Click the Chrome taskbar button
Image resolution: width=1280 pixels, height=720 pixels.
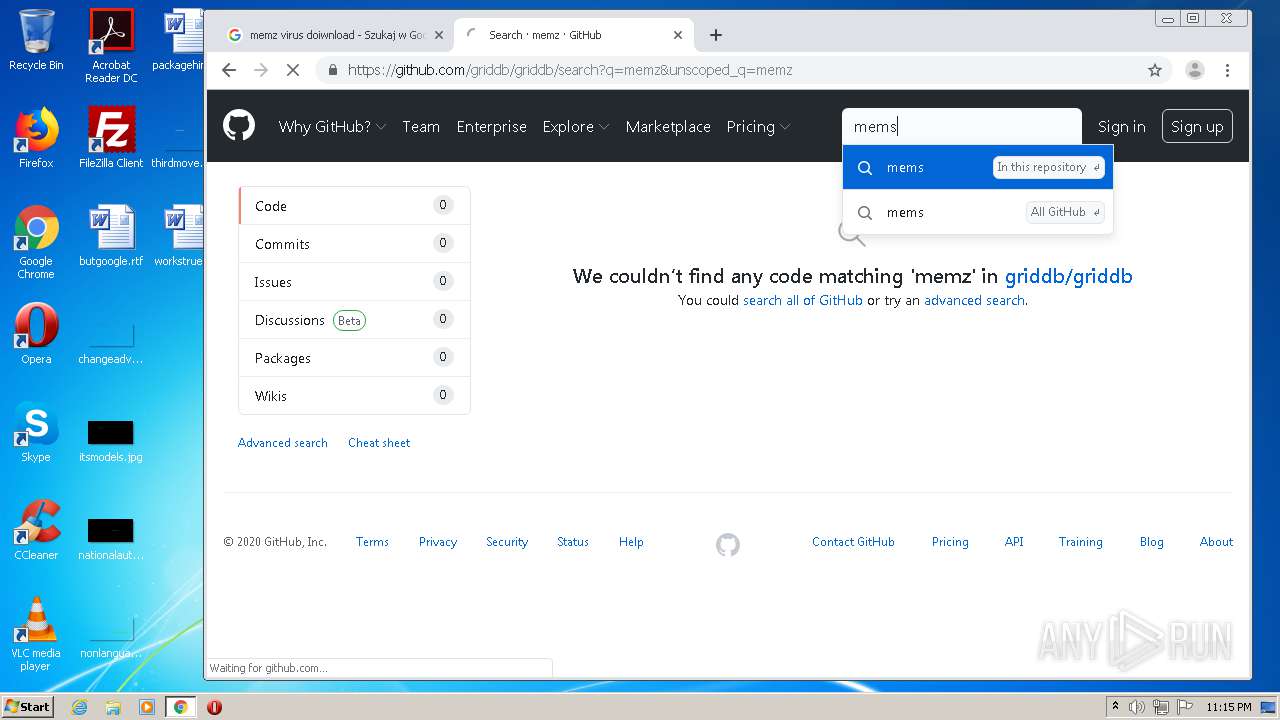pos(180,707)
